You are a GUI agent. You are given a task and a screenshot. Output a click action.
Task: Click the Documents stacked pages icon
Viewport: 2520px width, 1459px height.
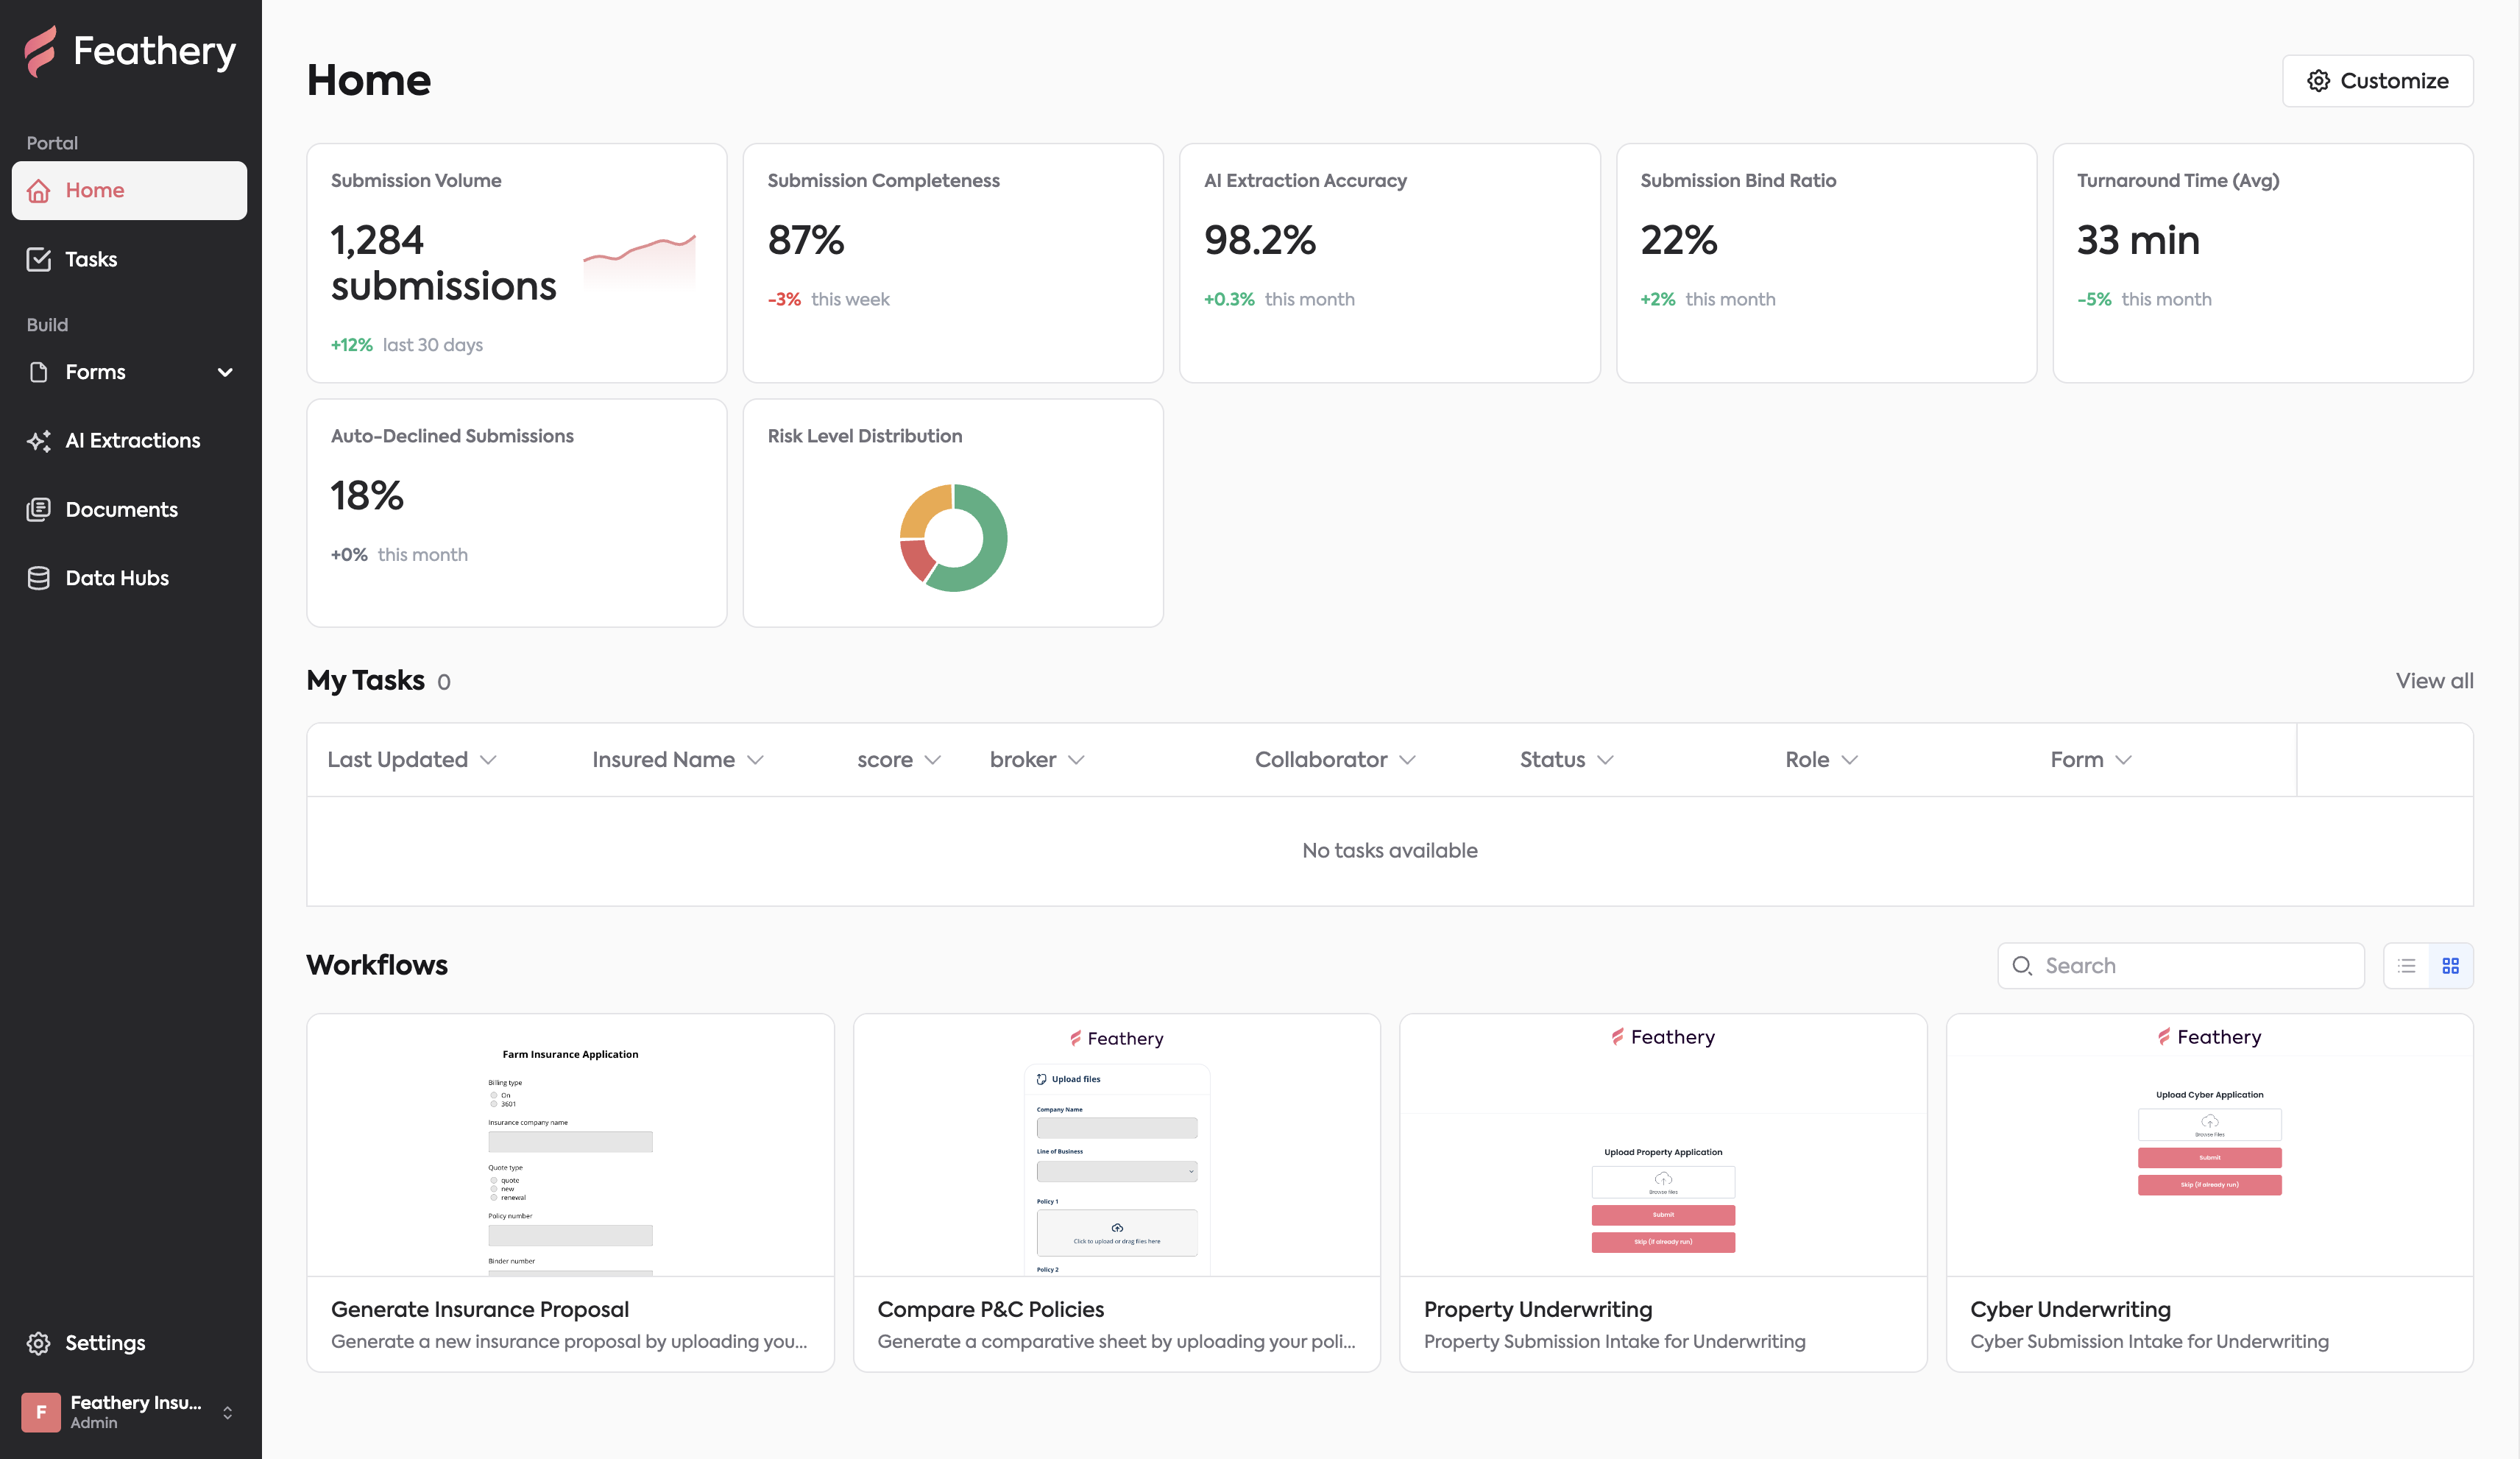(x=38, y=509)
